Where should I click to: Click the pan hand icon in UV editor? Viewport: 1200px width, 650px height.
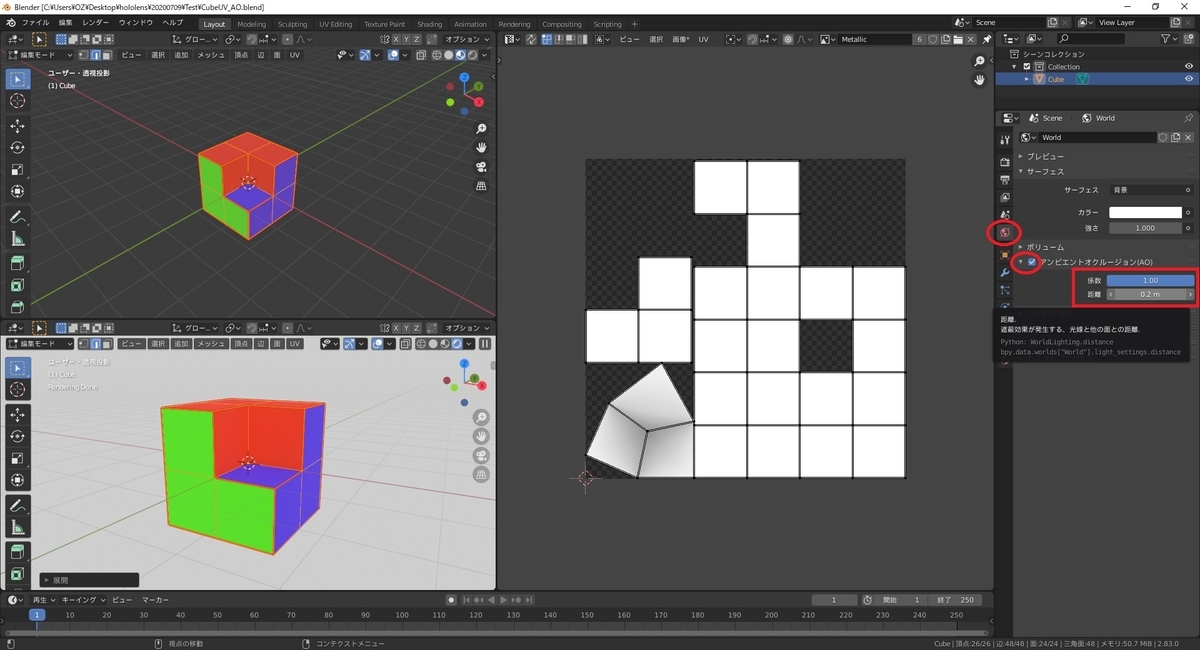tap(980, 80)
